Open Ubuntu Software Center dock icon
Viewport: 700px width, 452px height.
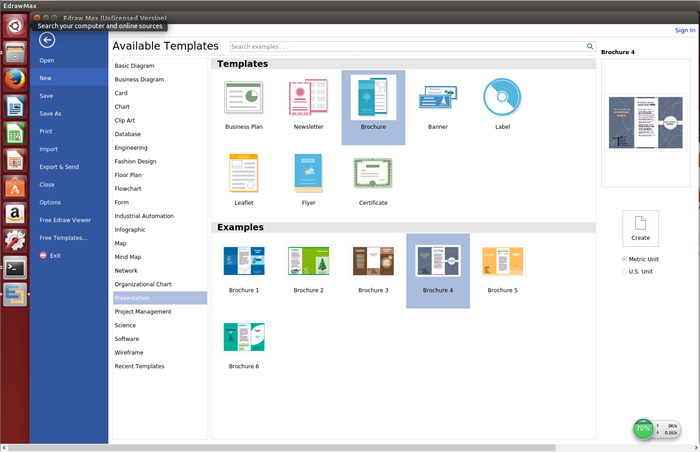point(15,187)
